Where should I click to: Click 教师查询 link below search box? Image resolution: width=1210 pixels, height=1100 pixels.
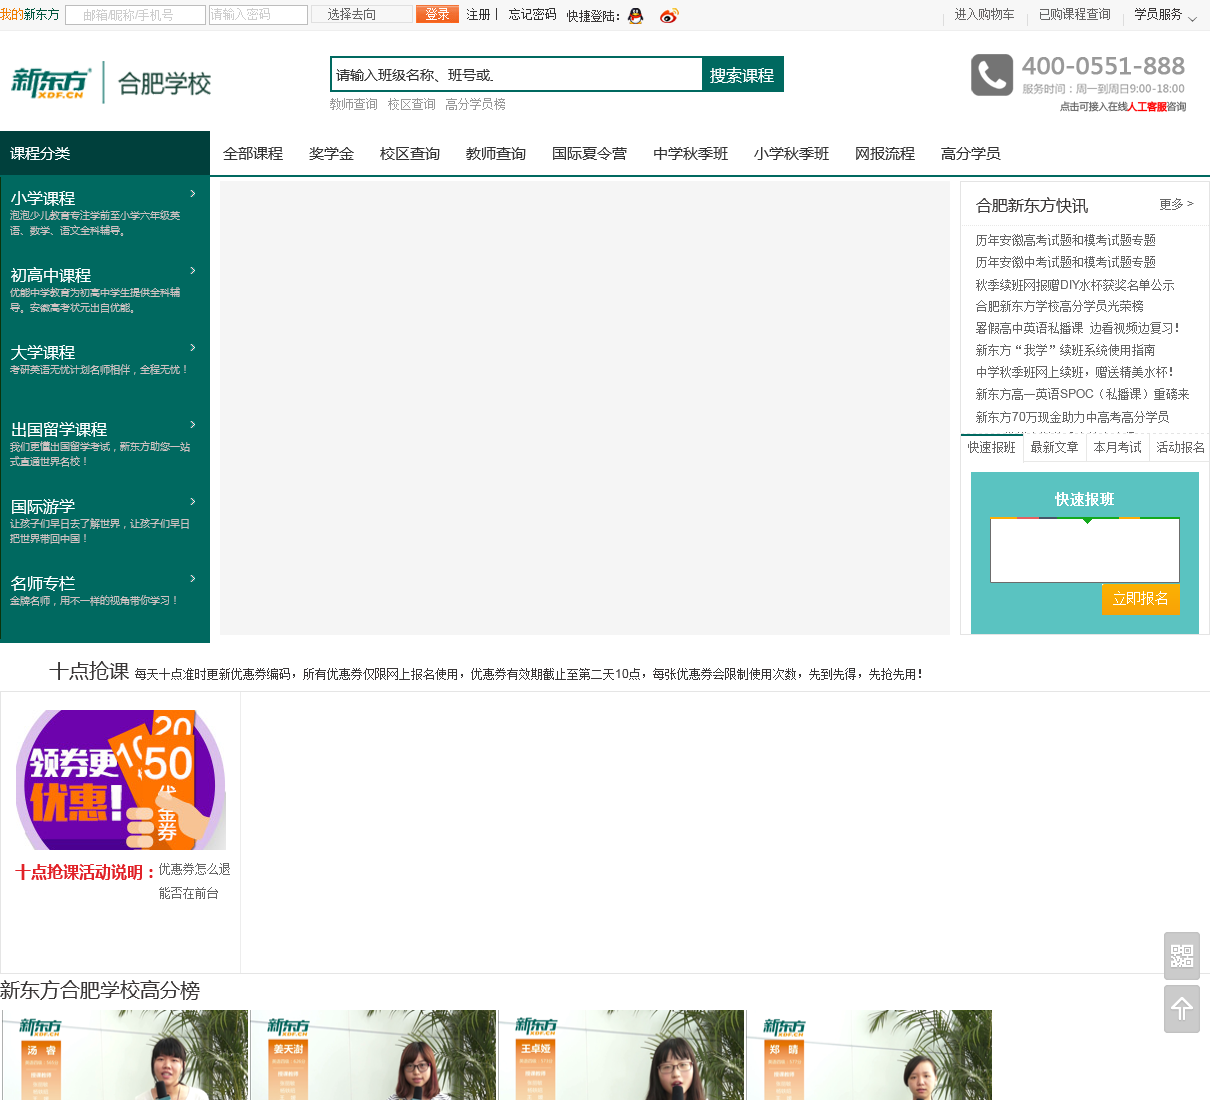[354, 104]
